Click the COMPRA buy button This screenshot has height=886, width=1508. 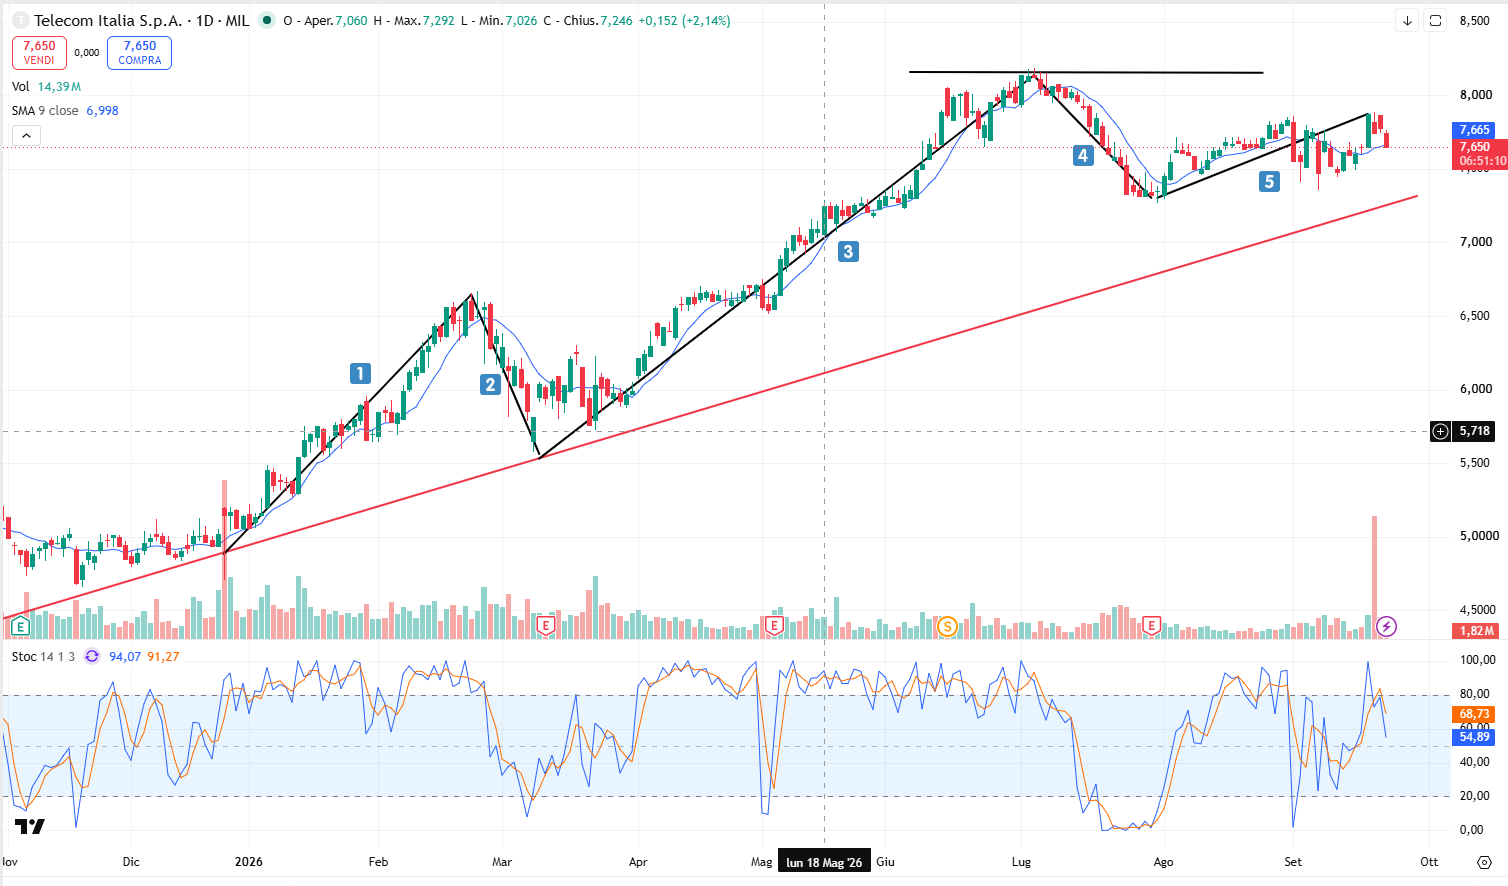(x=139, y=53)
